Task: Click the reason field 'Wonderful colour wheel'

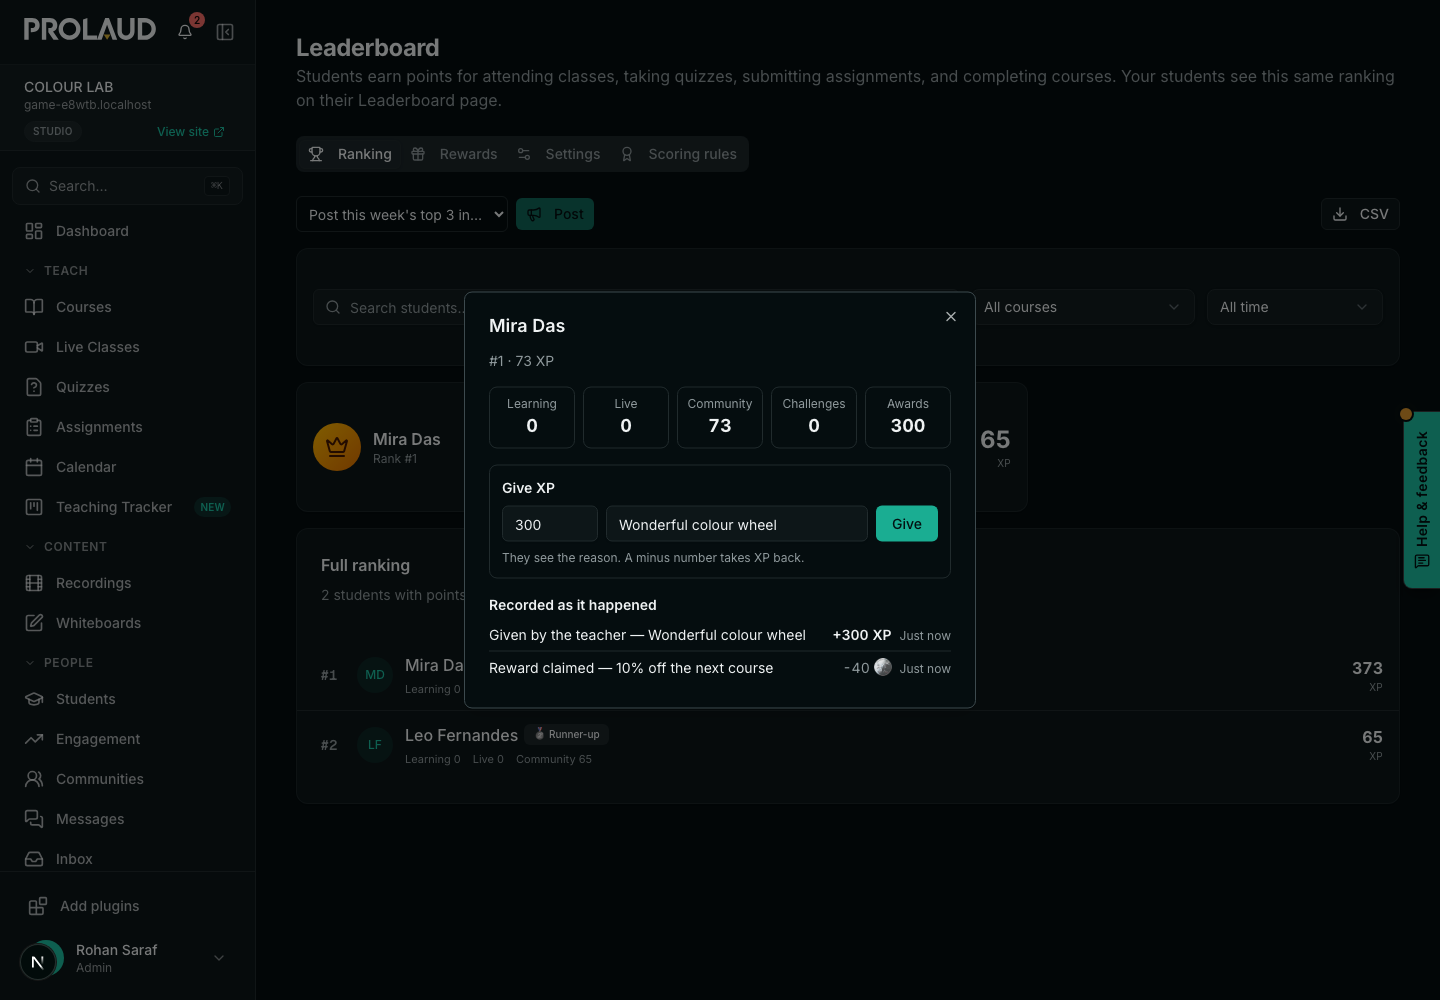Action: pyautogui.click(x=737, y=524)
